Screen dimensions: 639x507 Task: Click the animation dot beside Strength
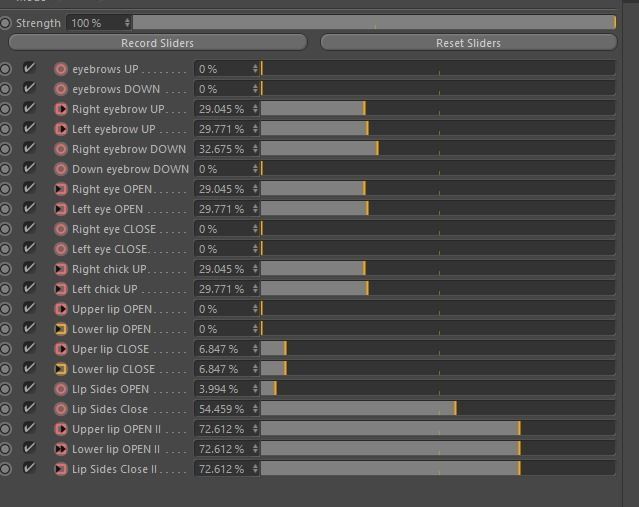coord(6,22)
